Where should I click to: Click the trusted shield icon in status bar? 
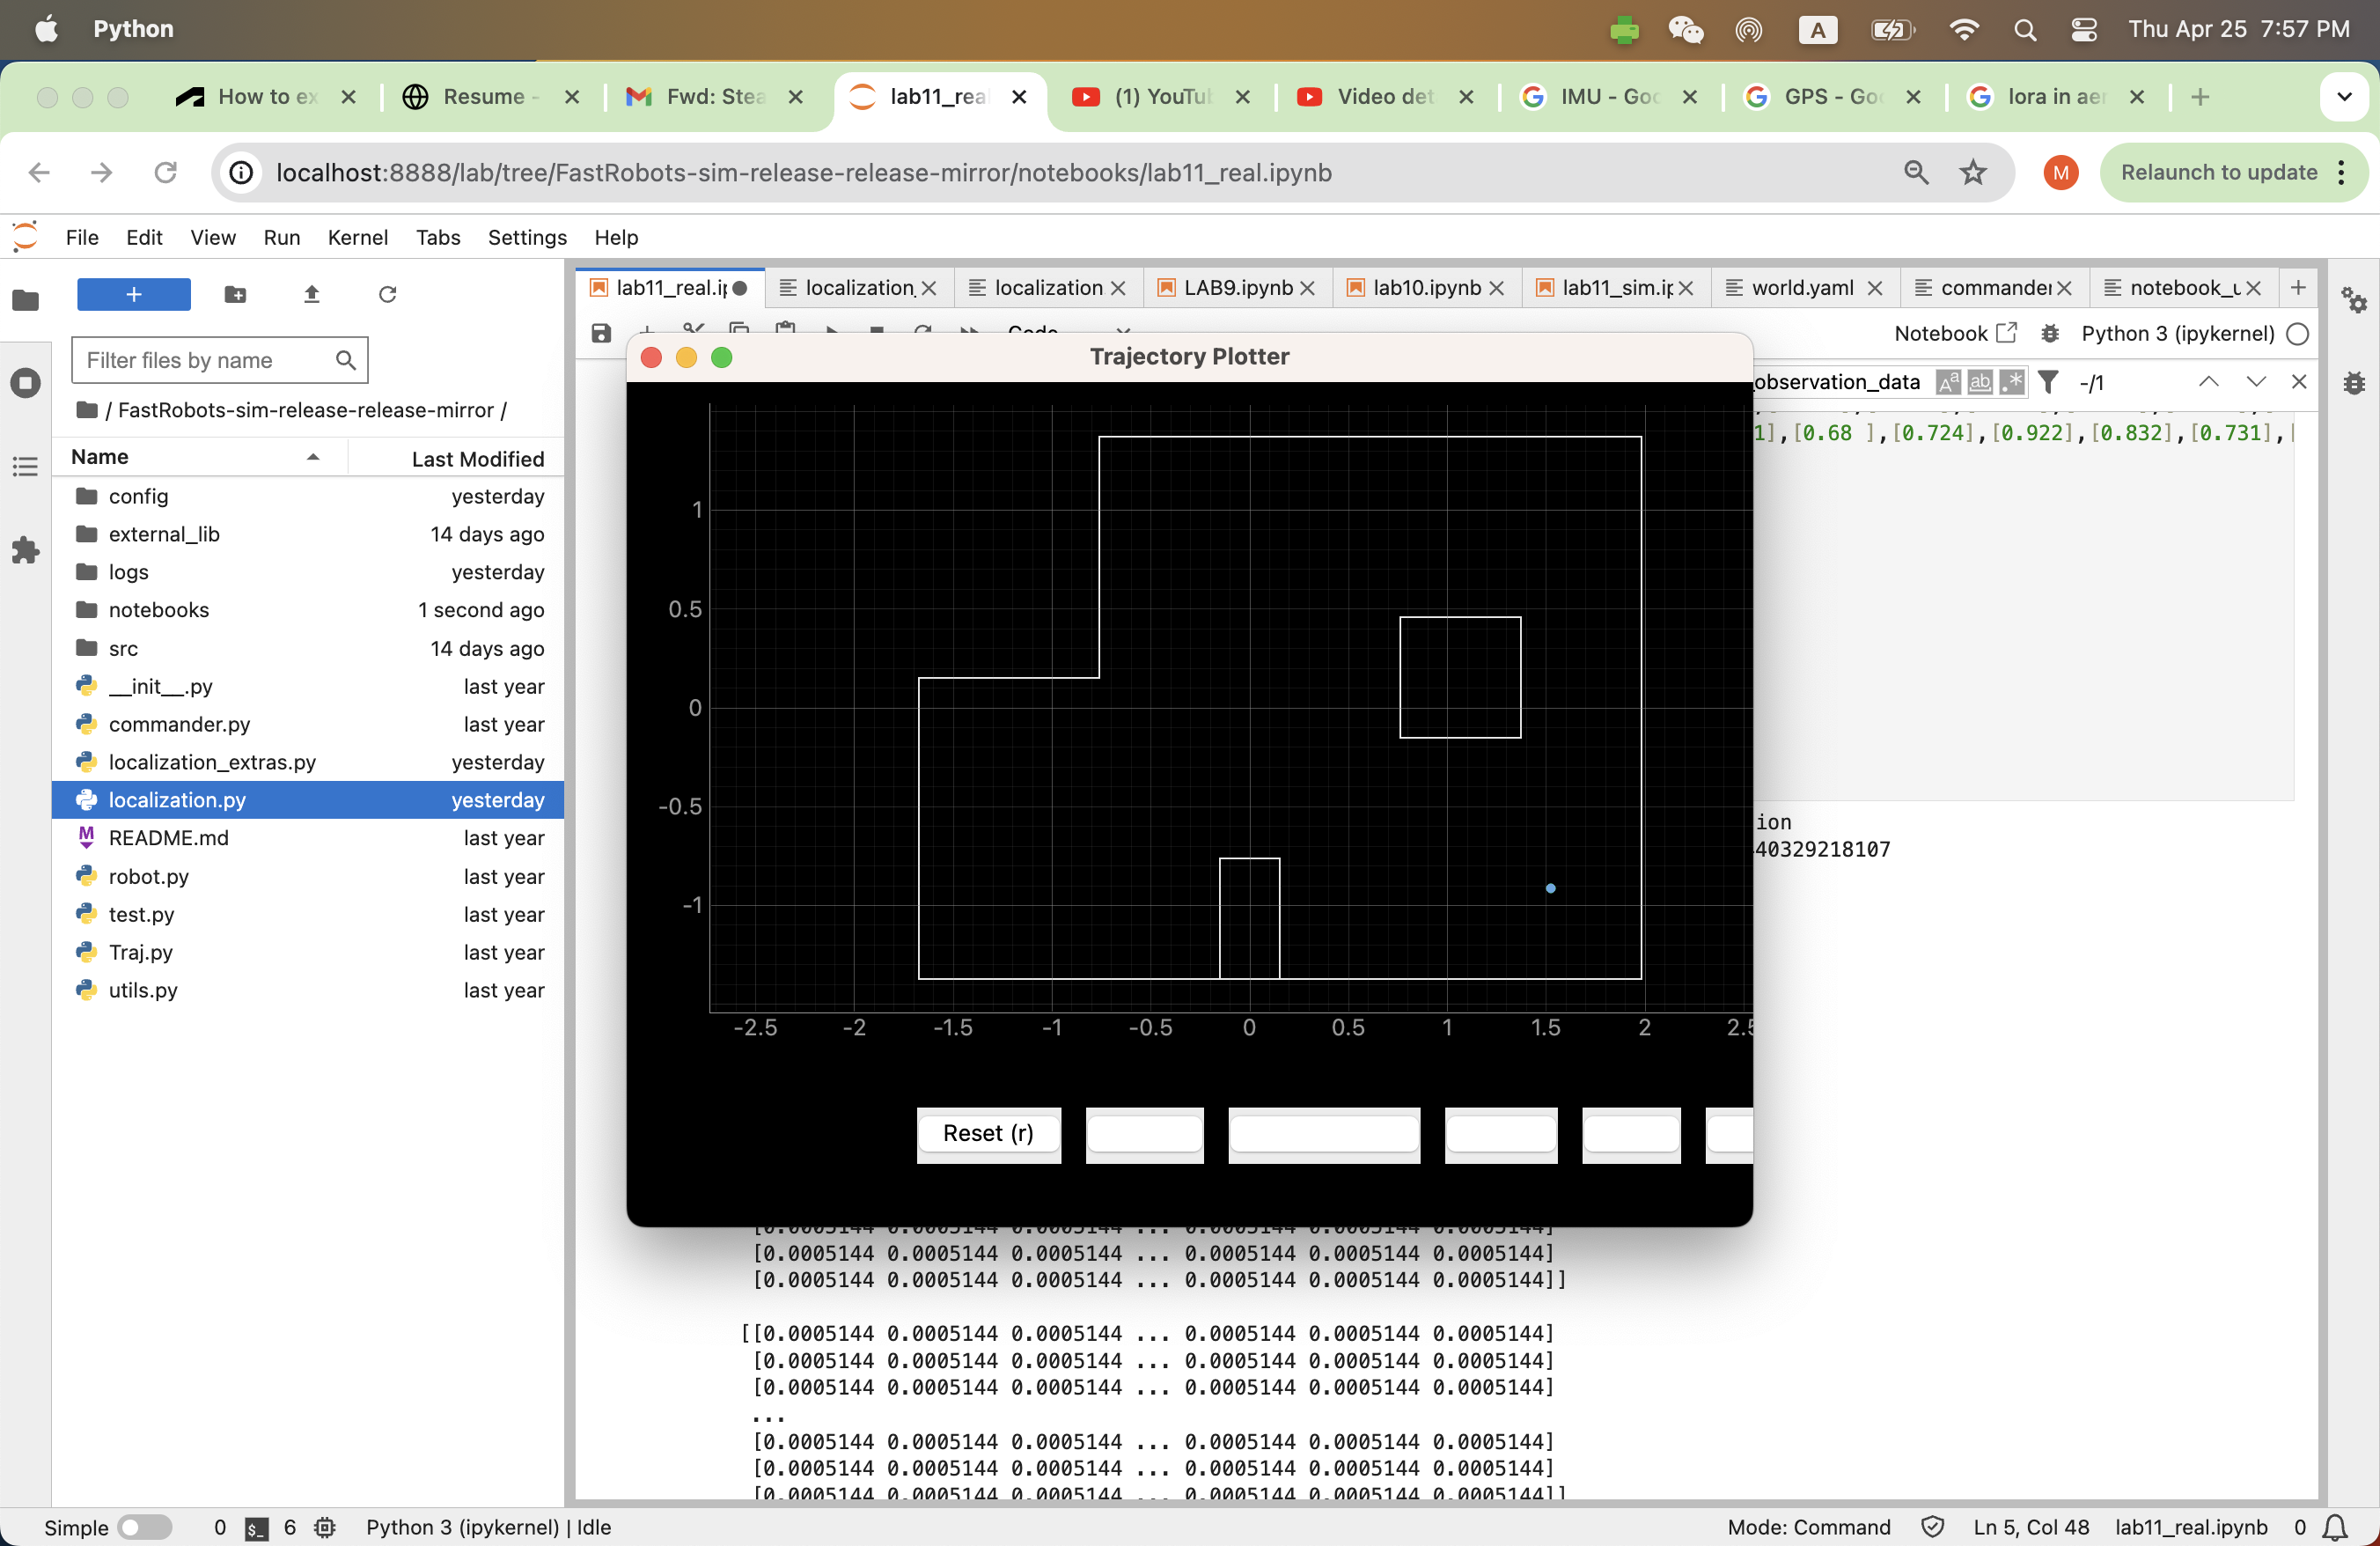coord(1933,1527)
